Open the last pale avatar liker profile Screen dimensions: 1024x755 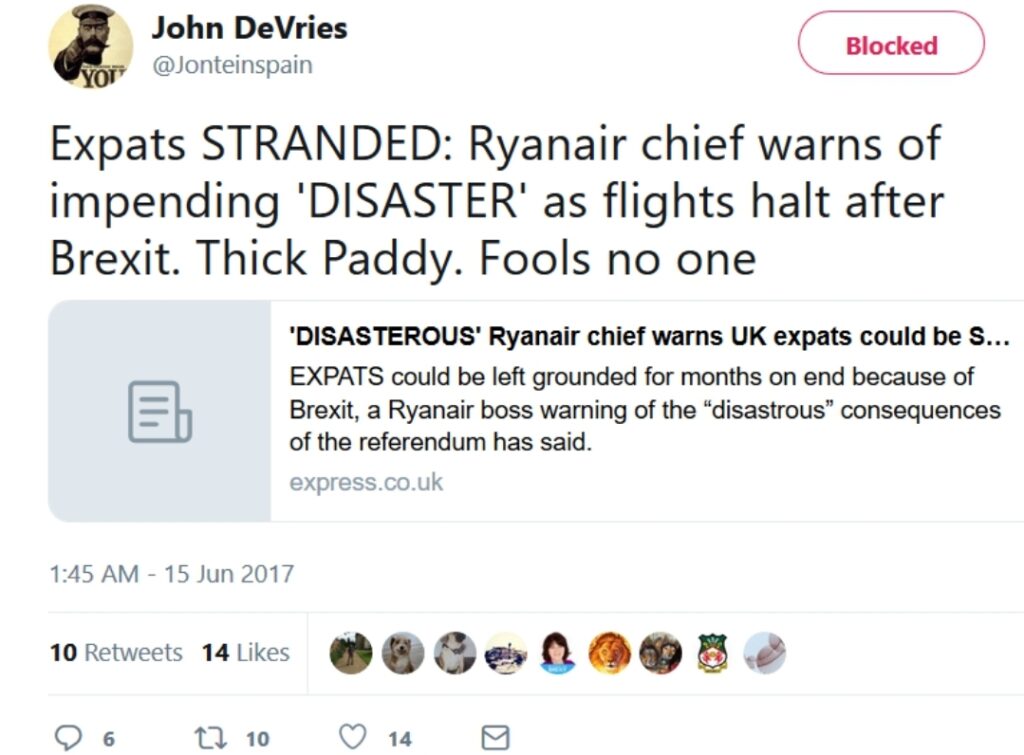(765, 652)
